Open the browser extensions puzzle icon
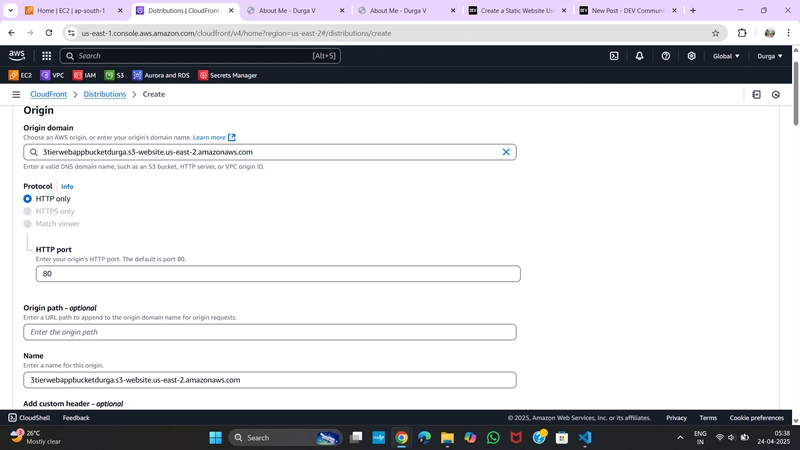 (742, 33)
